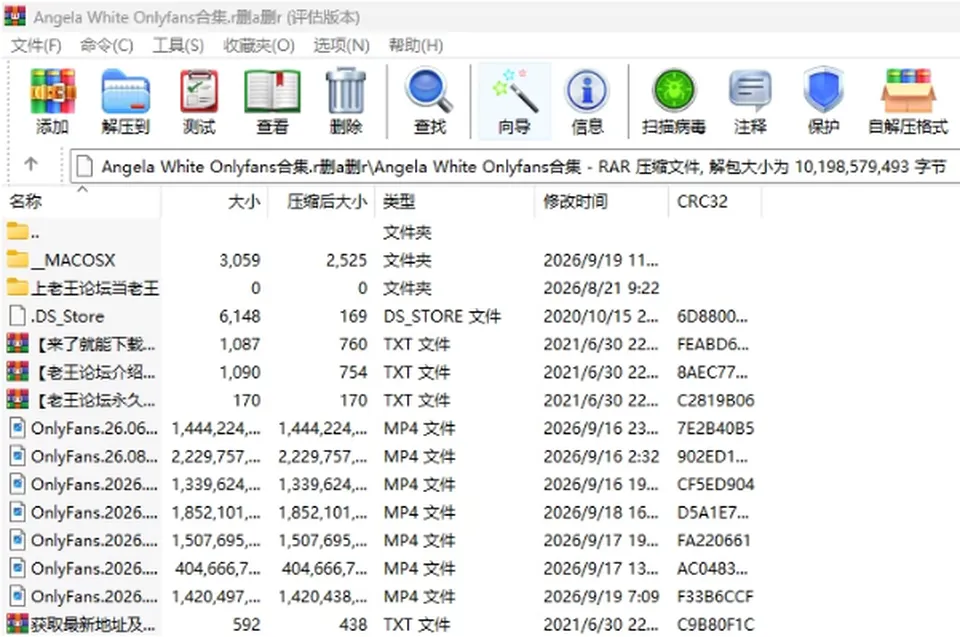Select the OnlyFans.26.08 MP4 file icon
Screen dimensions: 960x637
18,456
